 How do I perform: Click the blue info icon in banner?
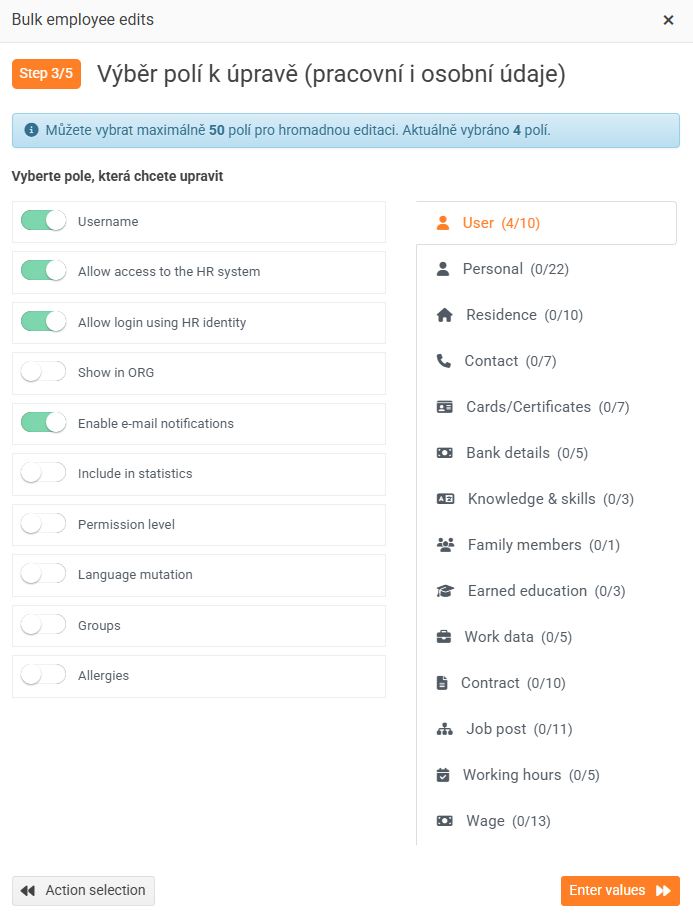click(x=31, y=130)
